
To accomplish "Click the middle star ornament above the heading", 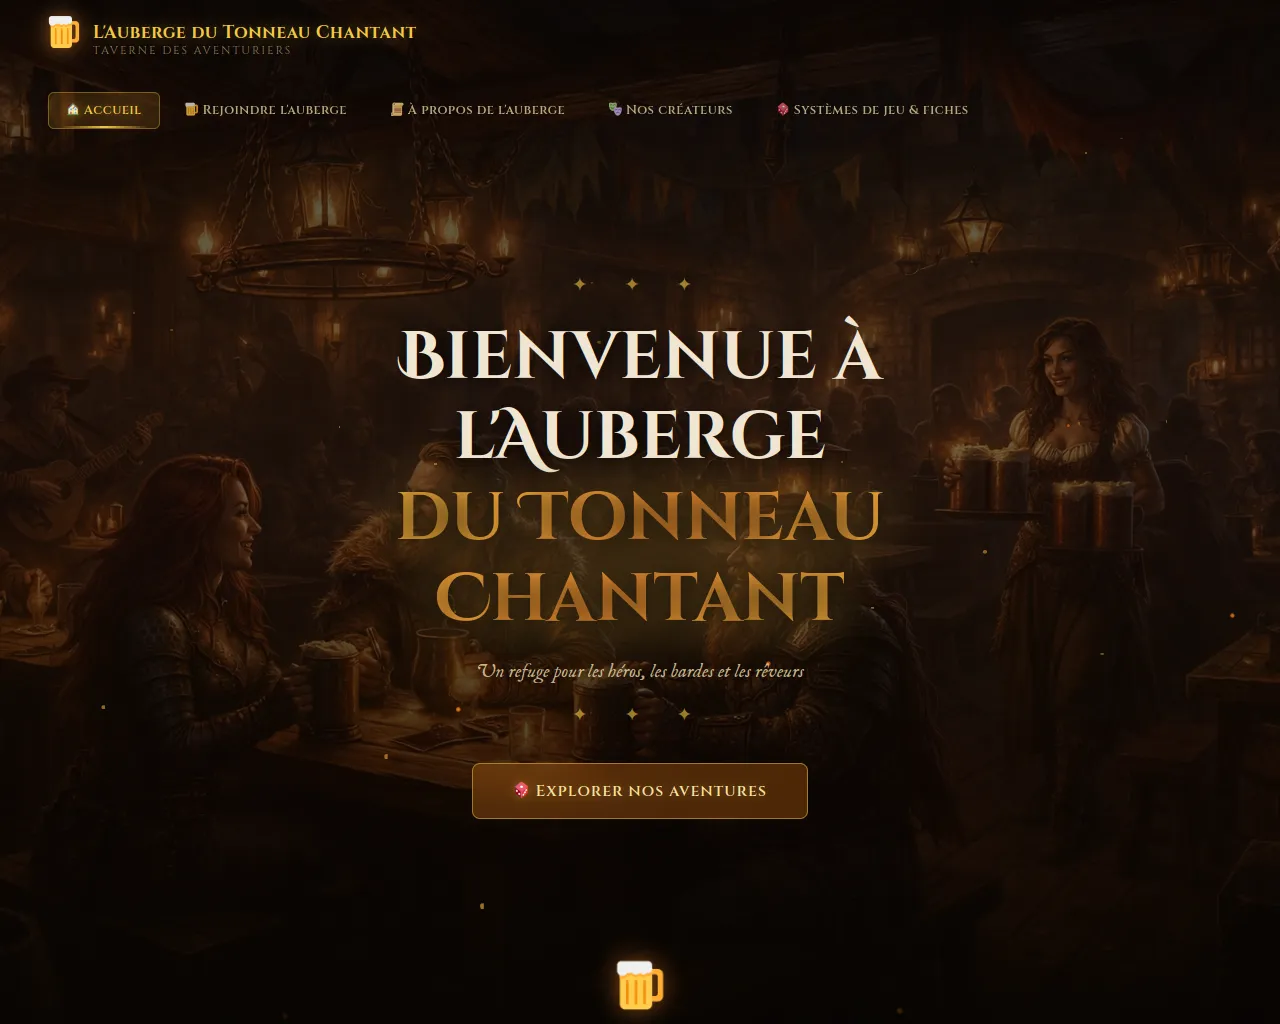I will (x=632, y=284).
